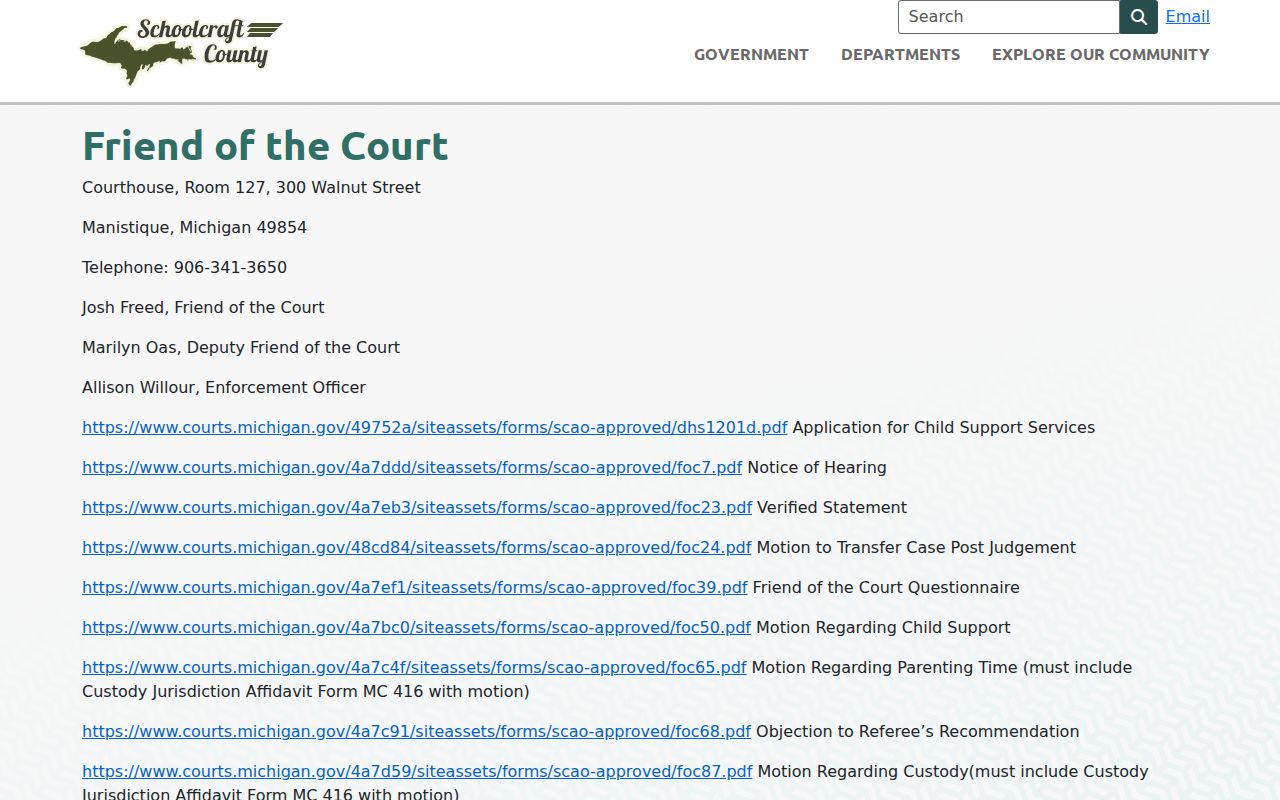Click the telephone number 906-341-3650
The height and width of the screenshot is (800, 1280).
(230, 267)
